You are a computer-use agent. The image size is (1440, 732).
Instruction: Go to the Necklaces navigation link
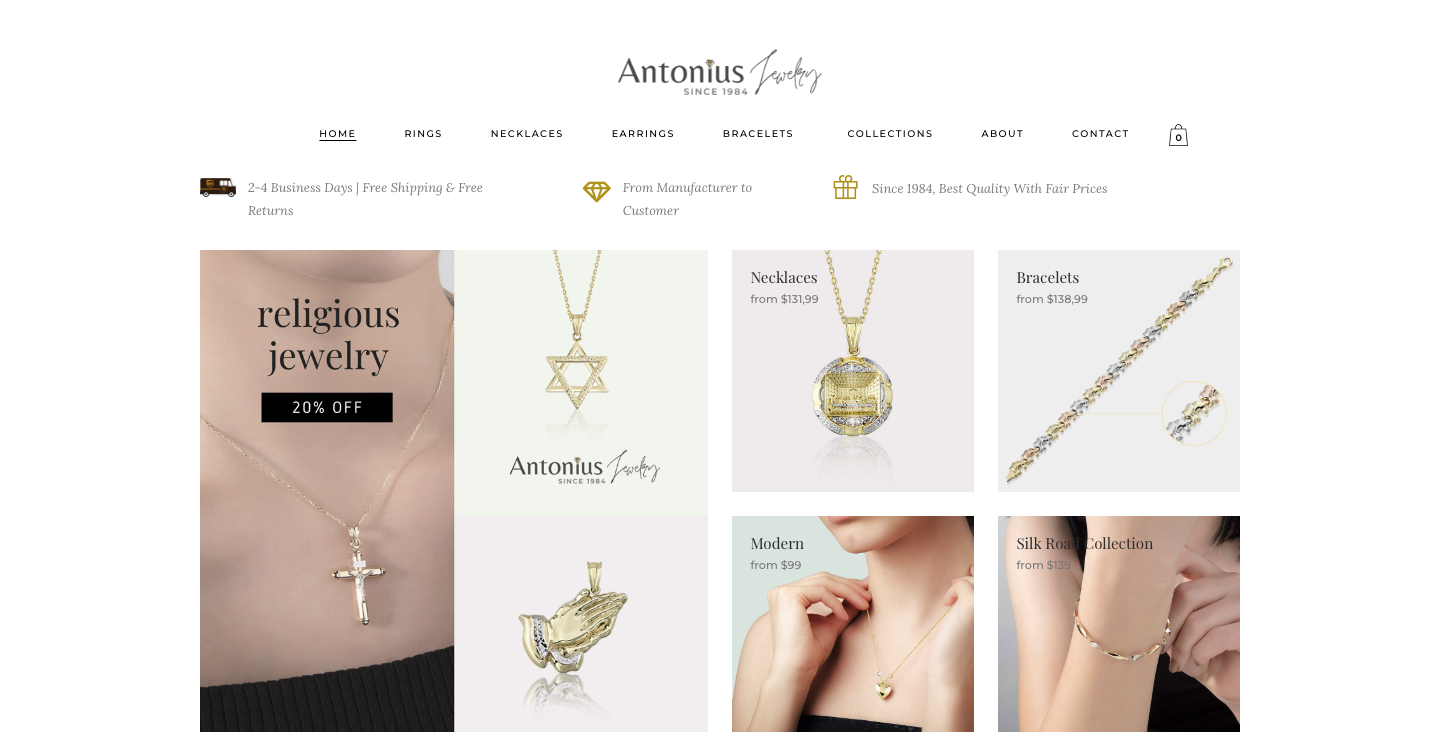(527, 134)
